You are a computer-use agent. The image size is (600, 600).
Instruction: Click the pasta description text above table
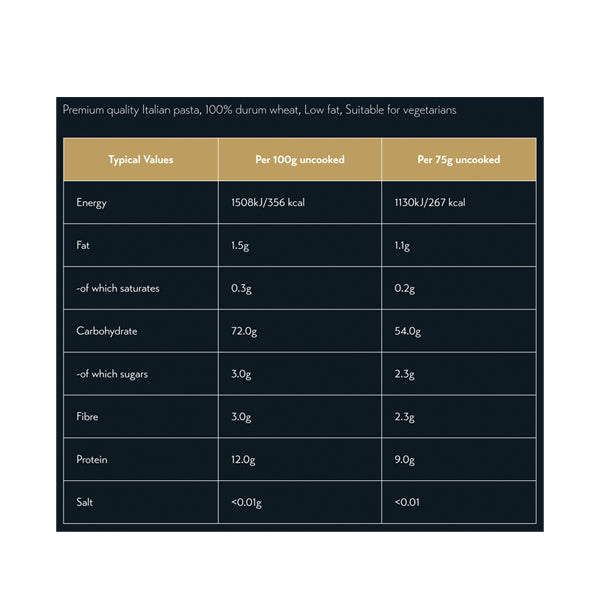point(259,110)
